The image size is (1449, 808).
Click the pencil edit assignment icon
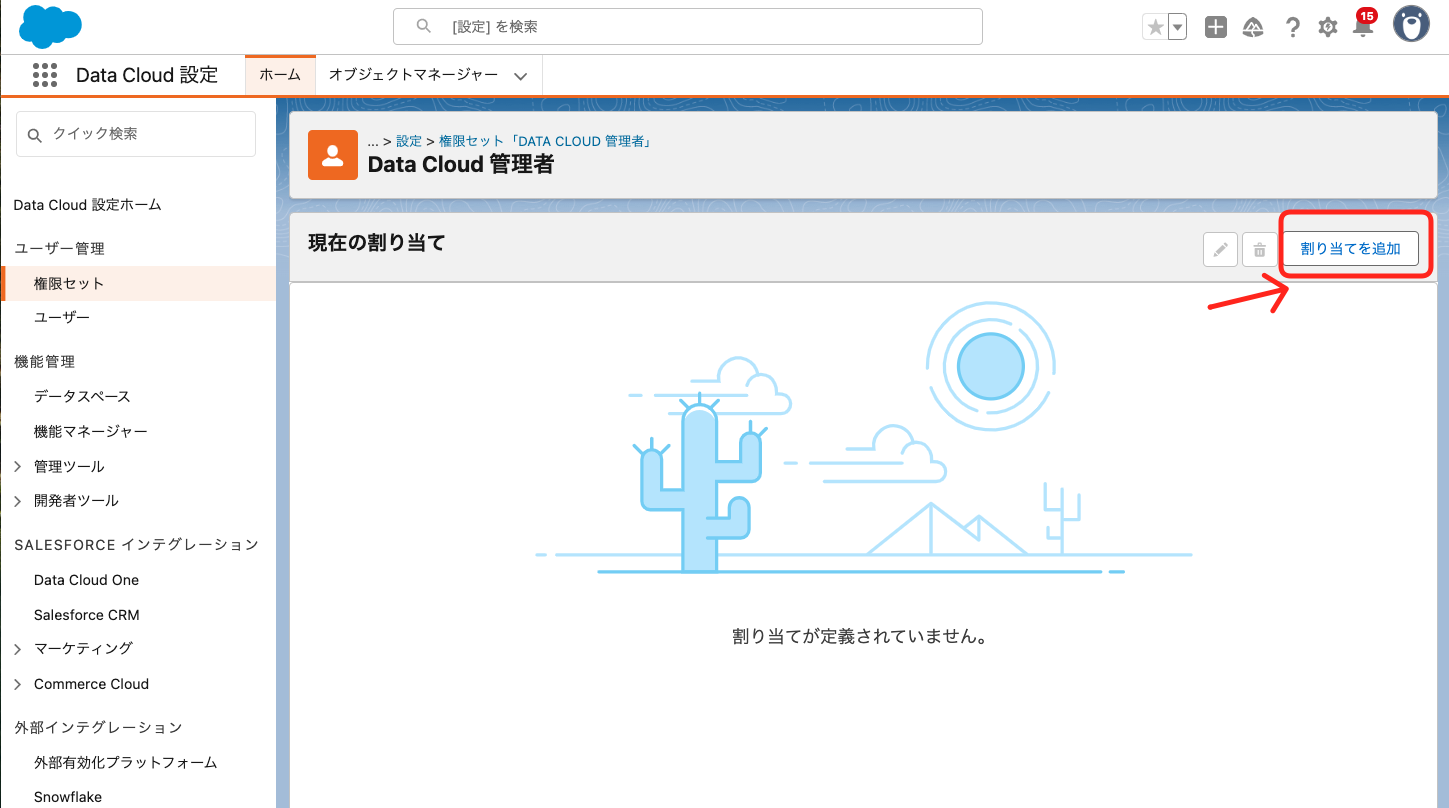[1220, 250]
